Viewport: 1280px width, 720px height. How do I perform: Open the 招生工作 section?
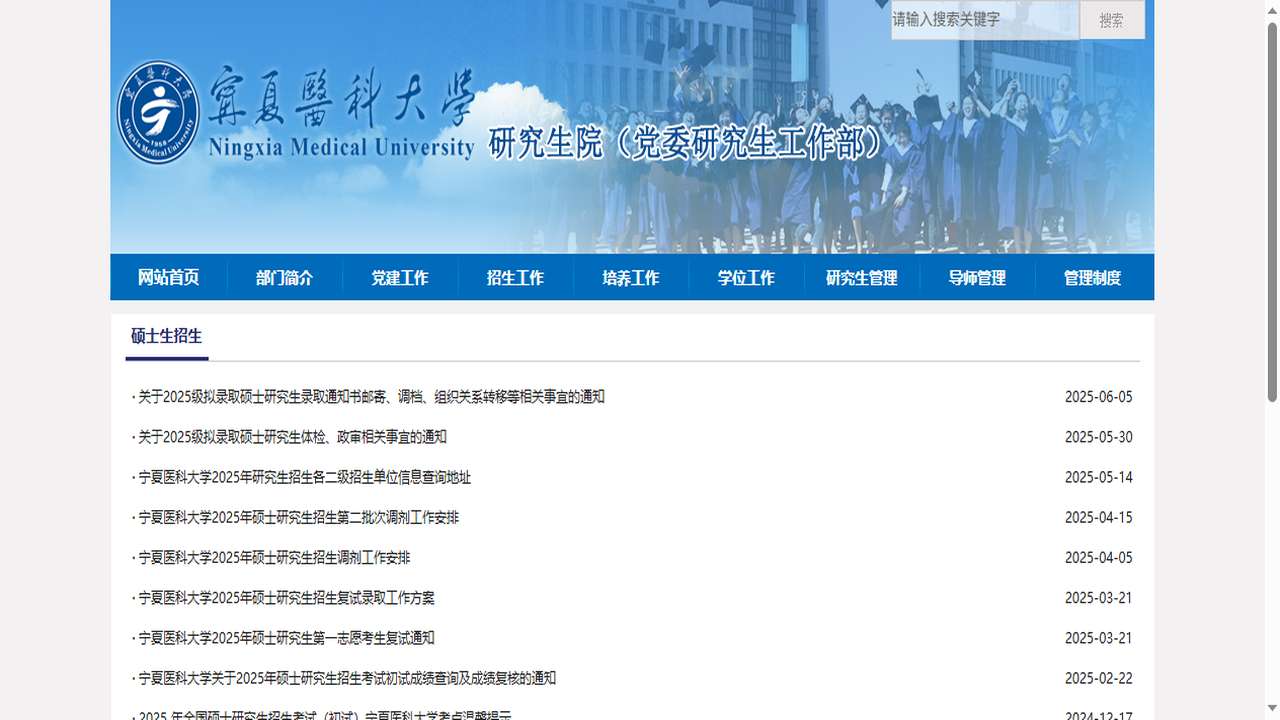pos(515,277)
